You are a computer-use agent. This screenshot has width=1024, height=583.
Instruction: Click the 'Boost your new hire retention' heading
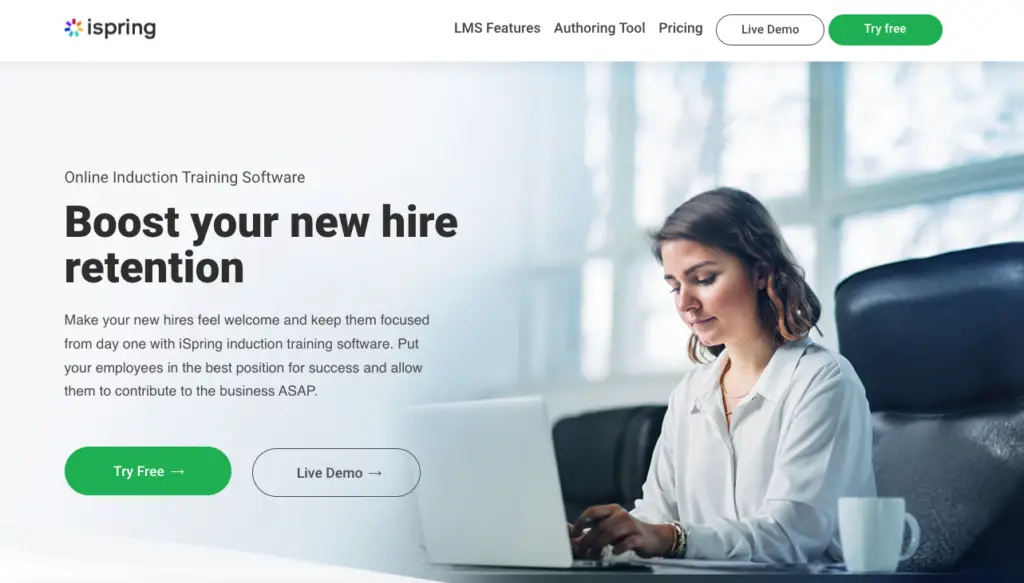tap(261, 244)
